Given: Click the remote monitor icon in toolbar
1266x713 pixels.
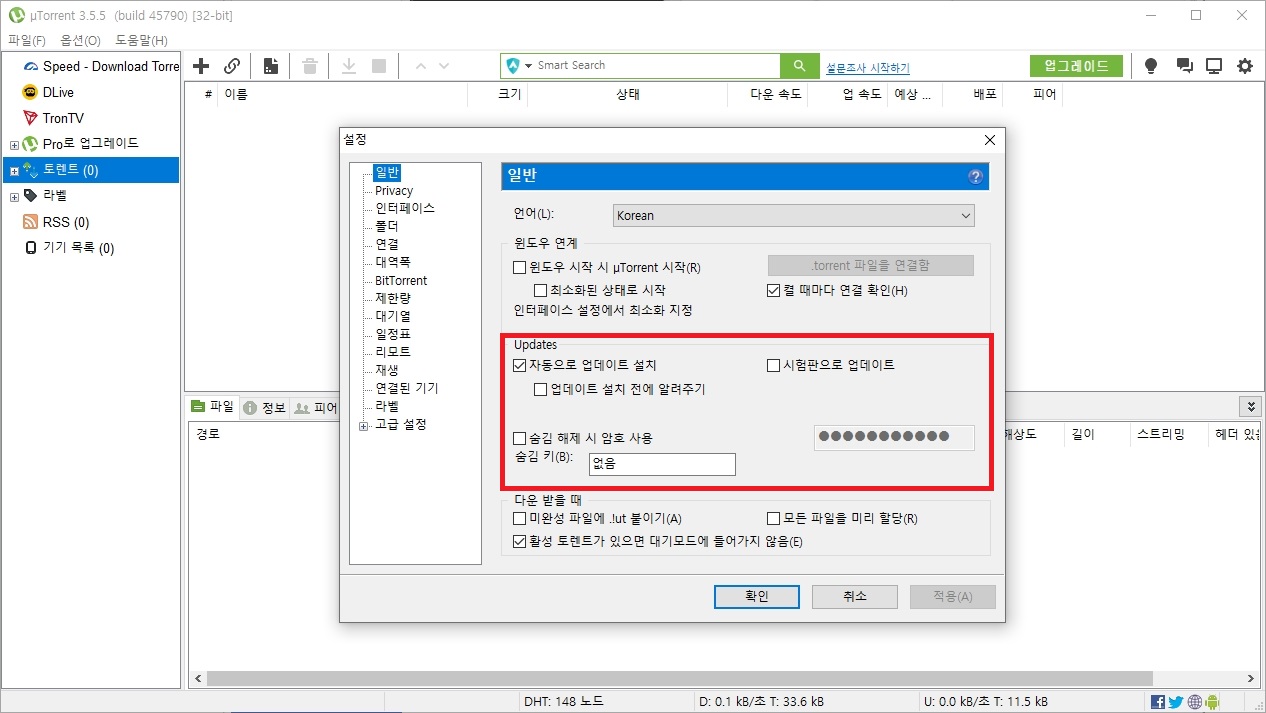Looking at the screenshot, I should (x=1214, y=66).
